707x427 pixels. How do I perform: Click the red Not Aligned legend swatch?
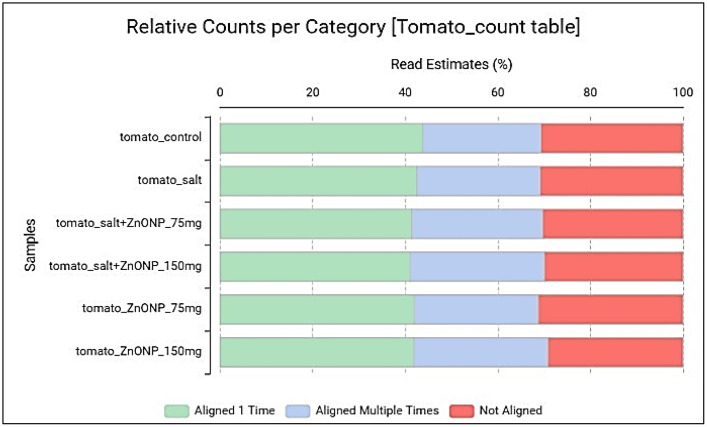pos(462,411)
